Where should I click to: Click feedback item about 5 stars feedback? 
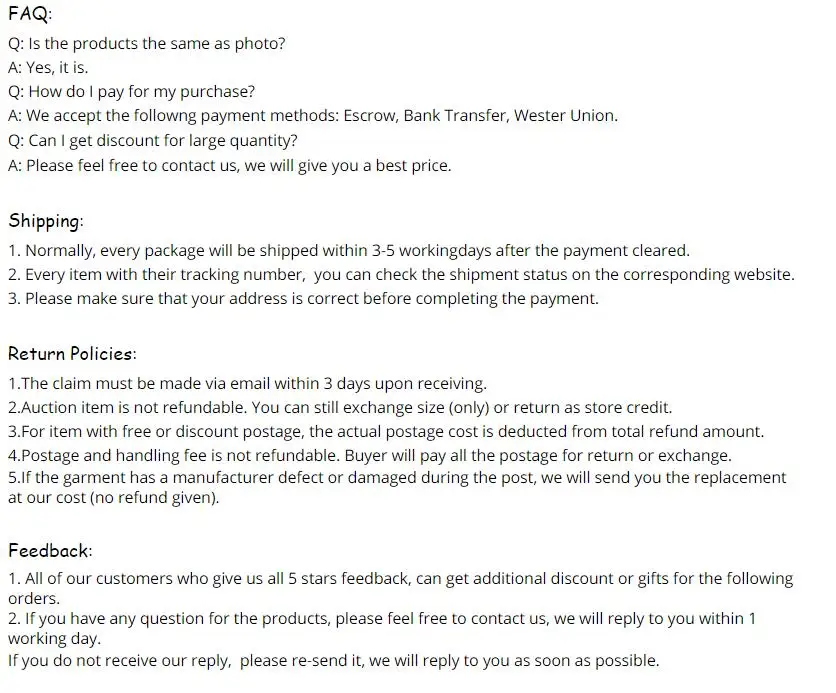400,588
